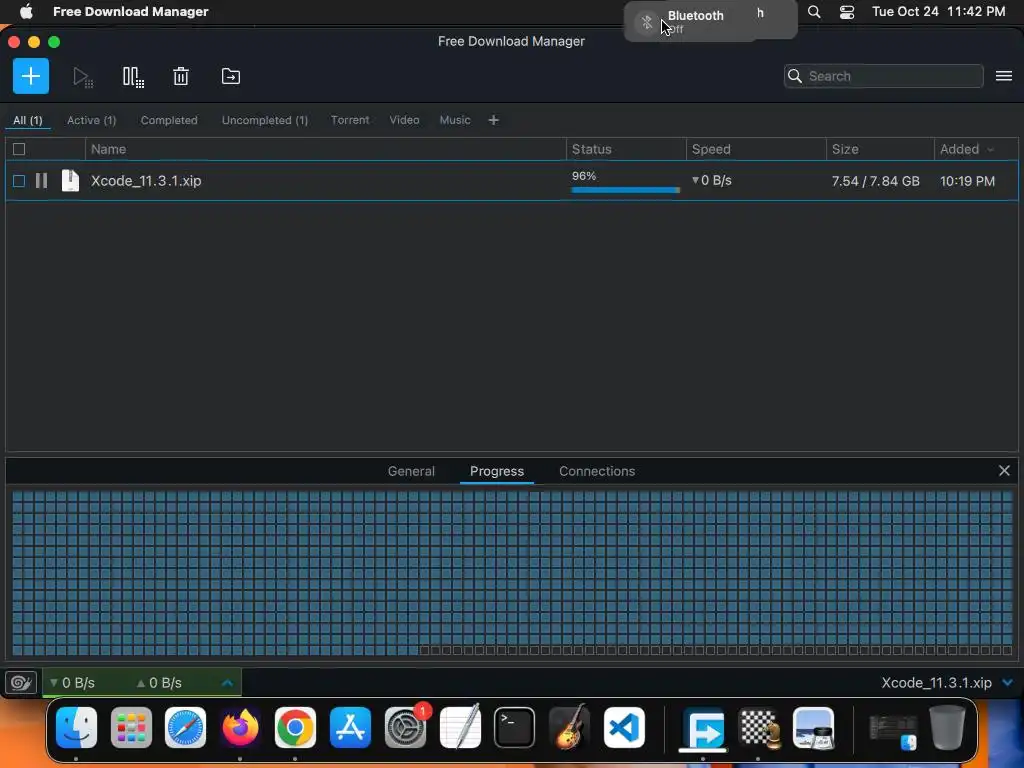Click Free Download Manager icon in dock
The image size is (1024, 768).
703,728
